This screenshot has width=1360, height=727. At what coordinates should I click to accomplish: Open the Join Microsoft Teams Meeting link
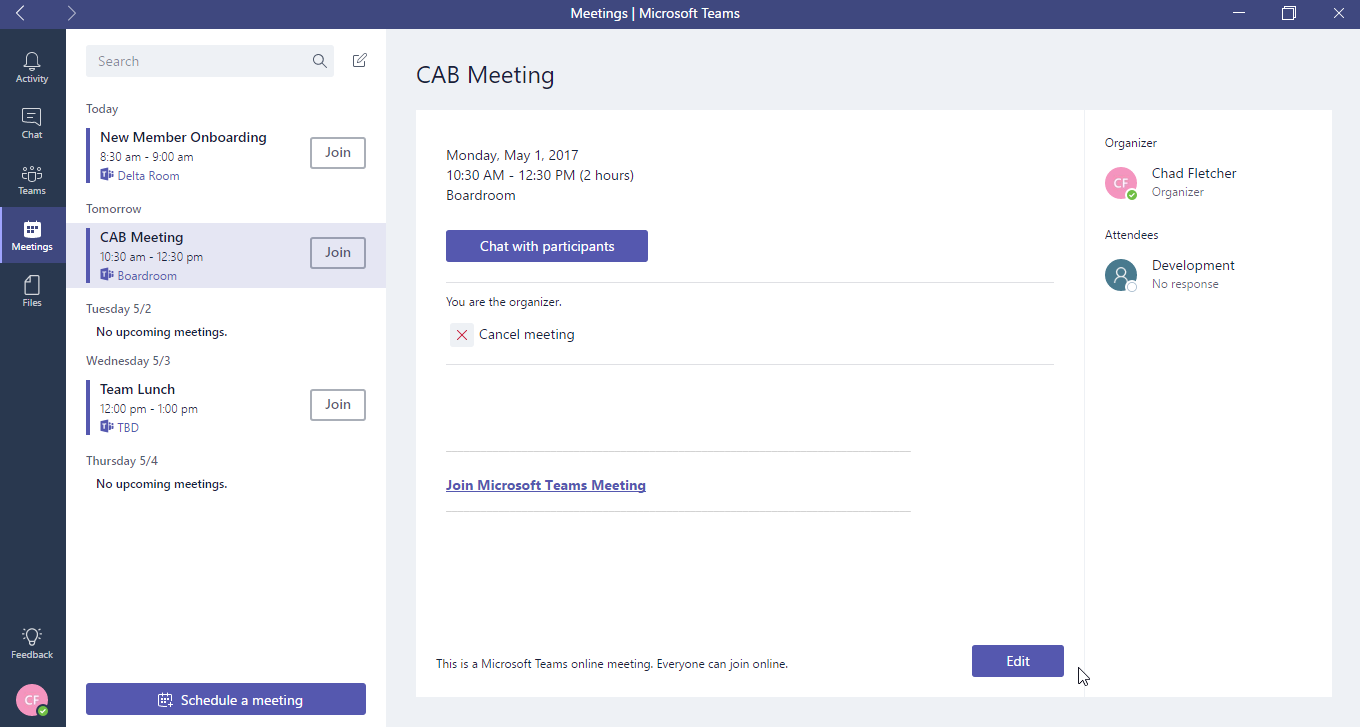pos(546,485)
